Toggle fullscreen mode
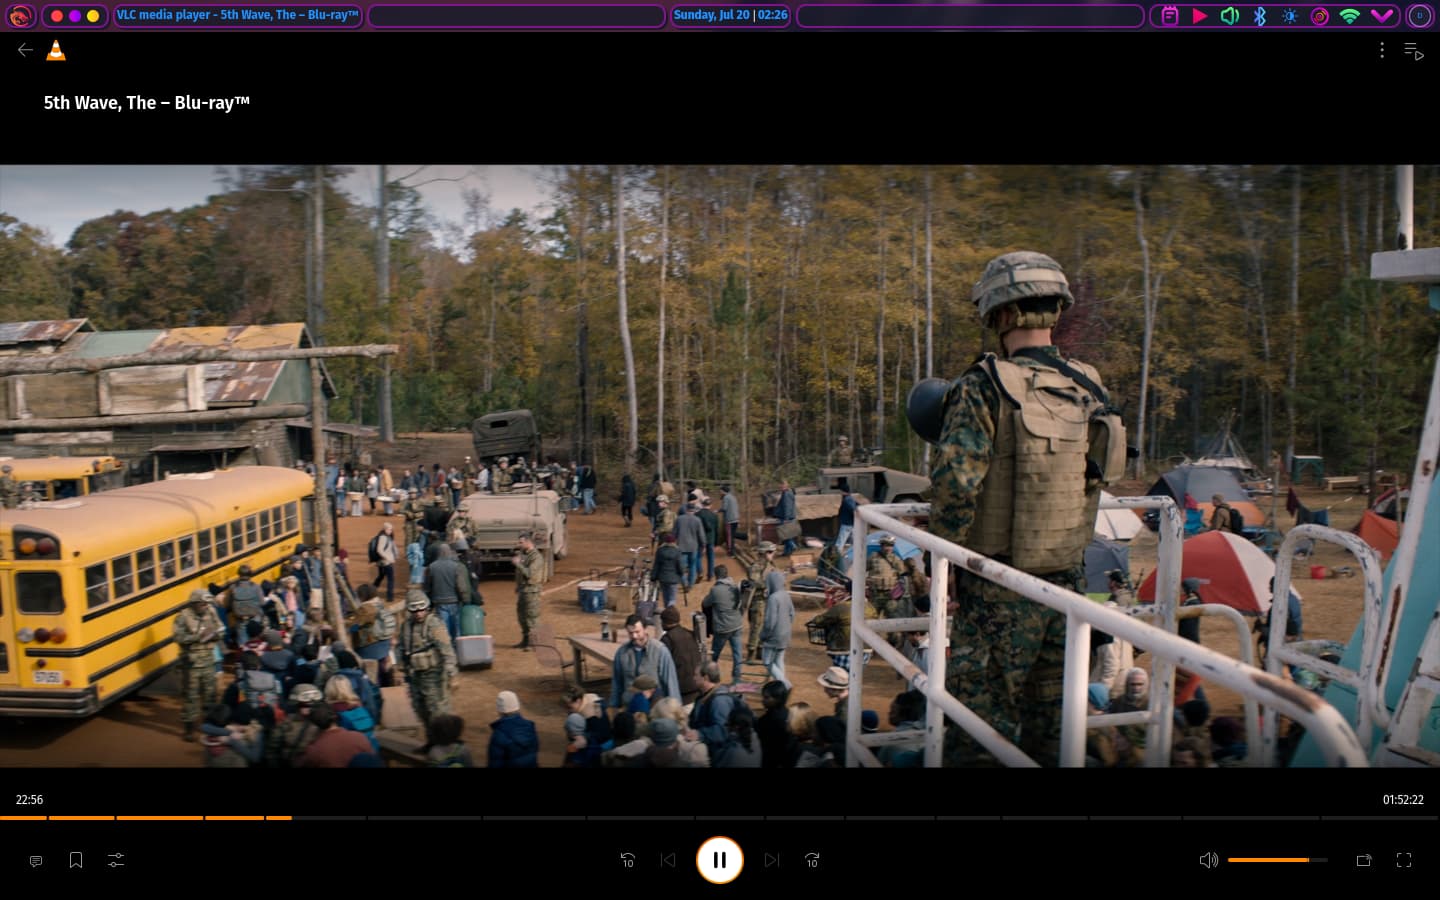The height and width of the screenshot is (900, 1440). click(1404, 860)
